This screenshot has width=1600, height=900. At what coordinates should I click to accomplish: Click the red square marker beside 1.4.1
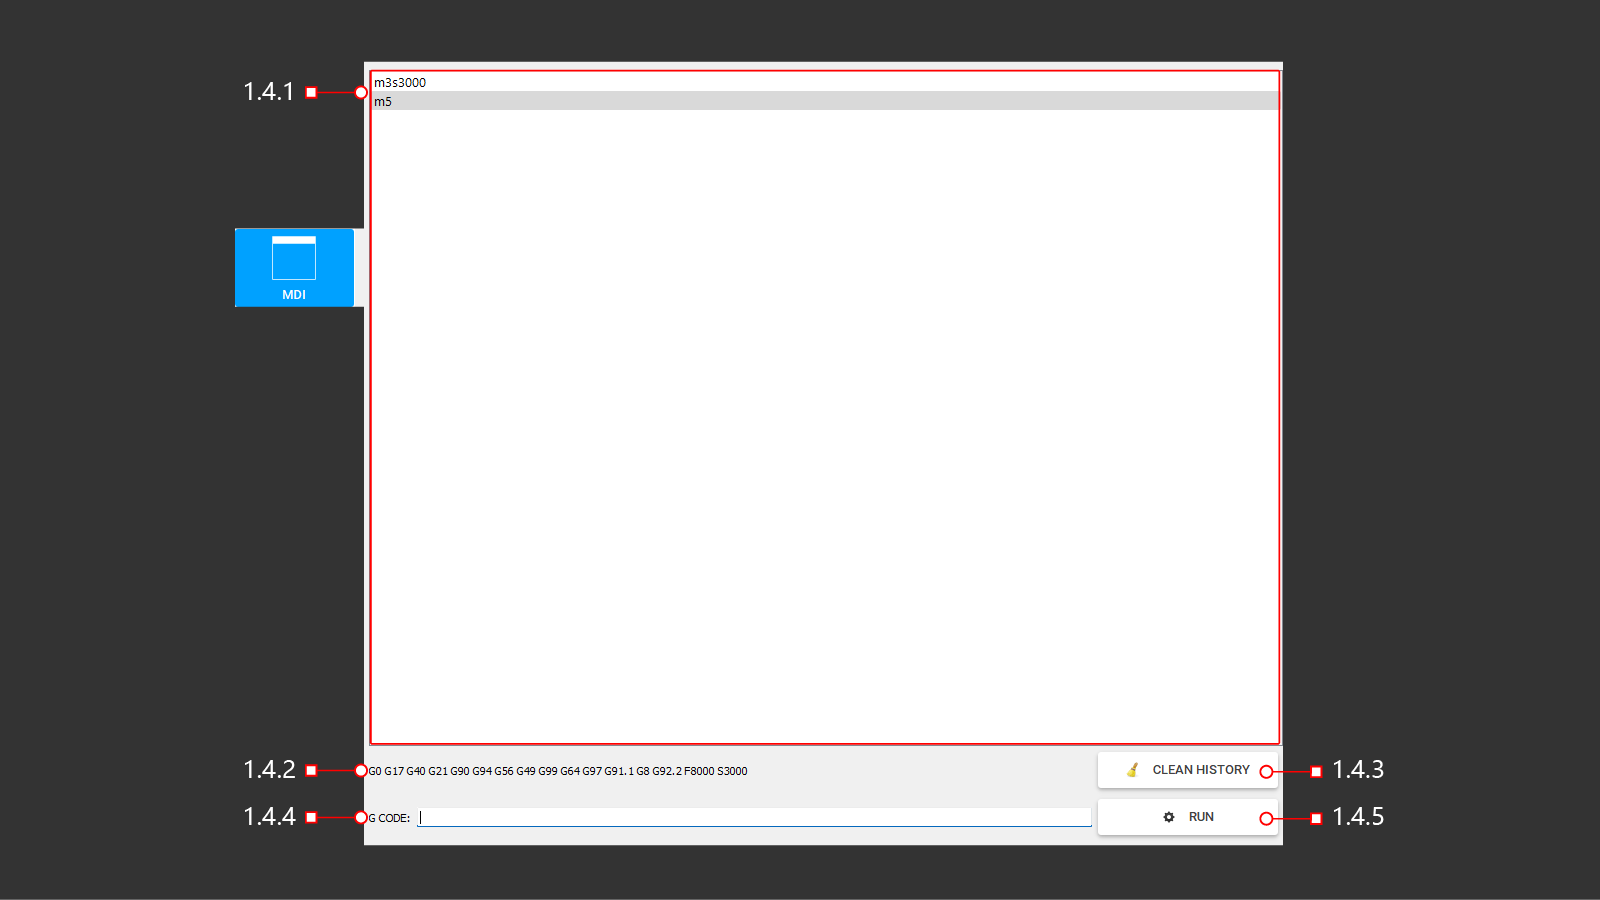coord(311,93)
